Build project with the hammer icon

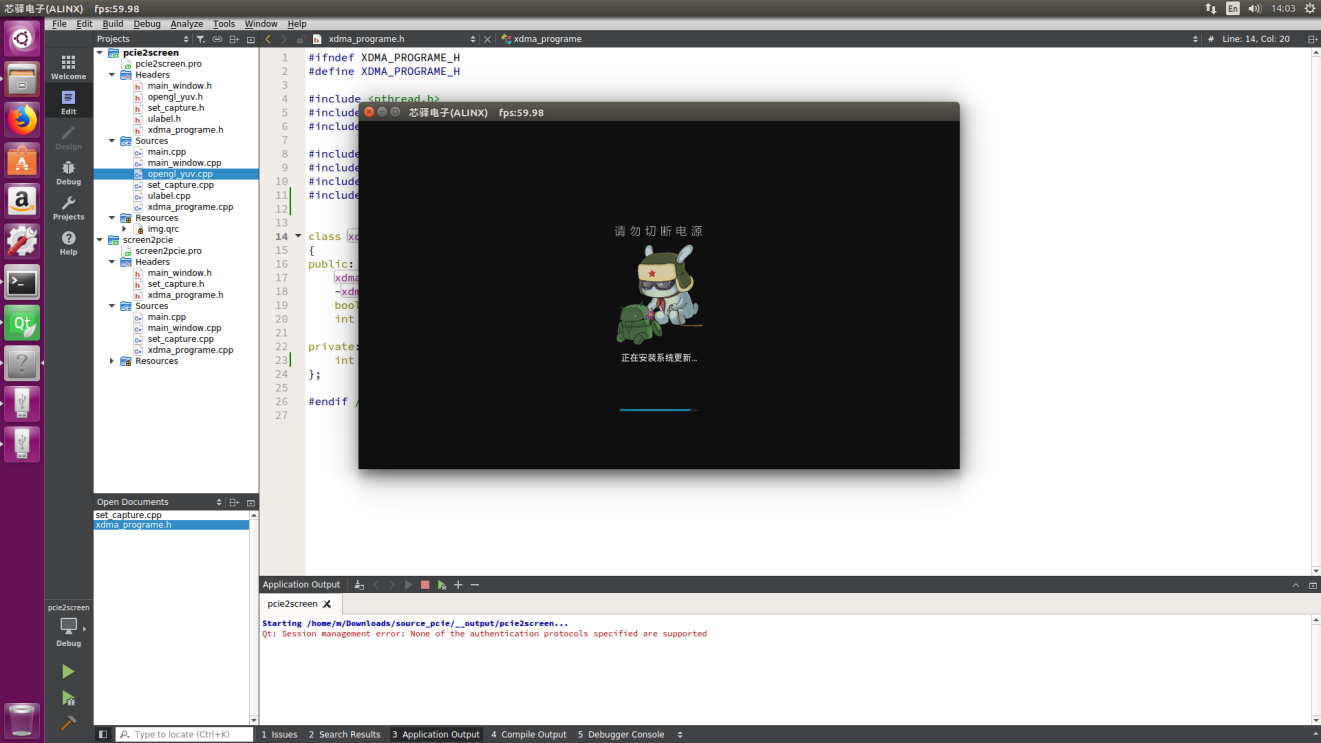pyautogui.click(x=68, y=722)
